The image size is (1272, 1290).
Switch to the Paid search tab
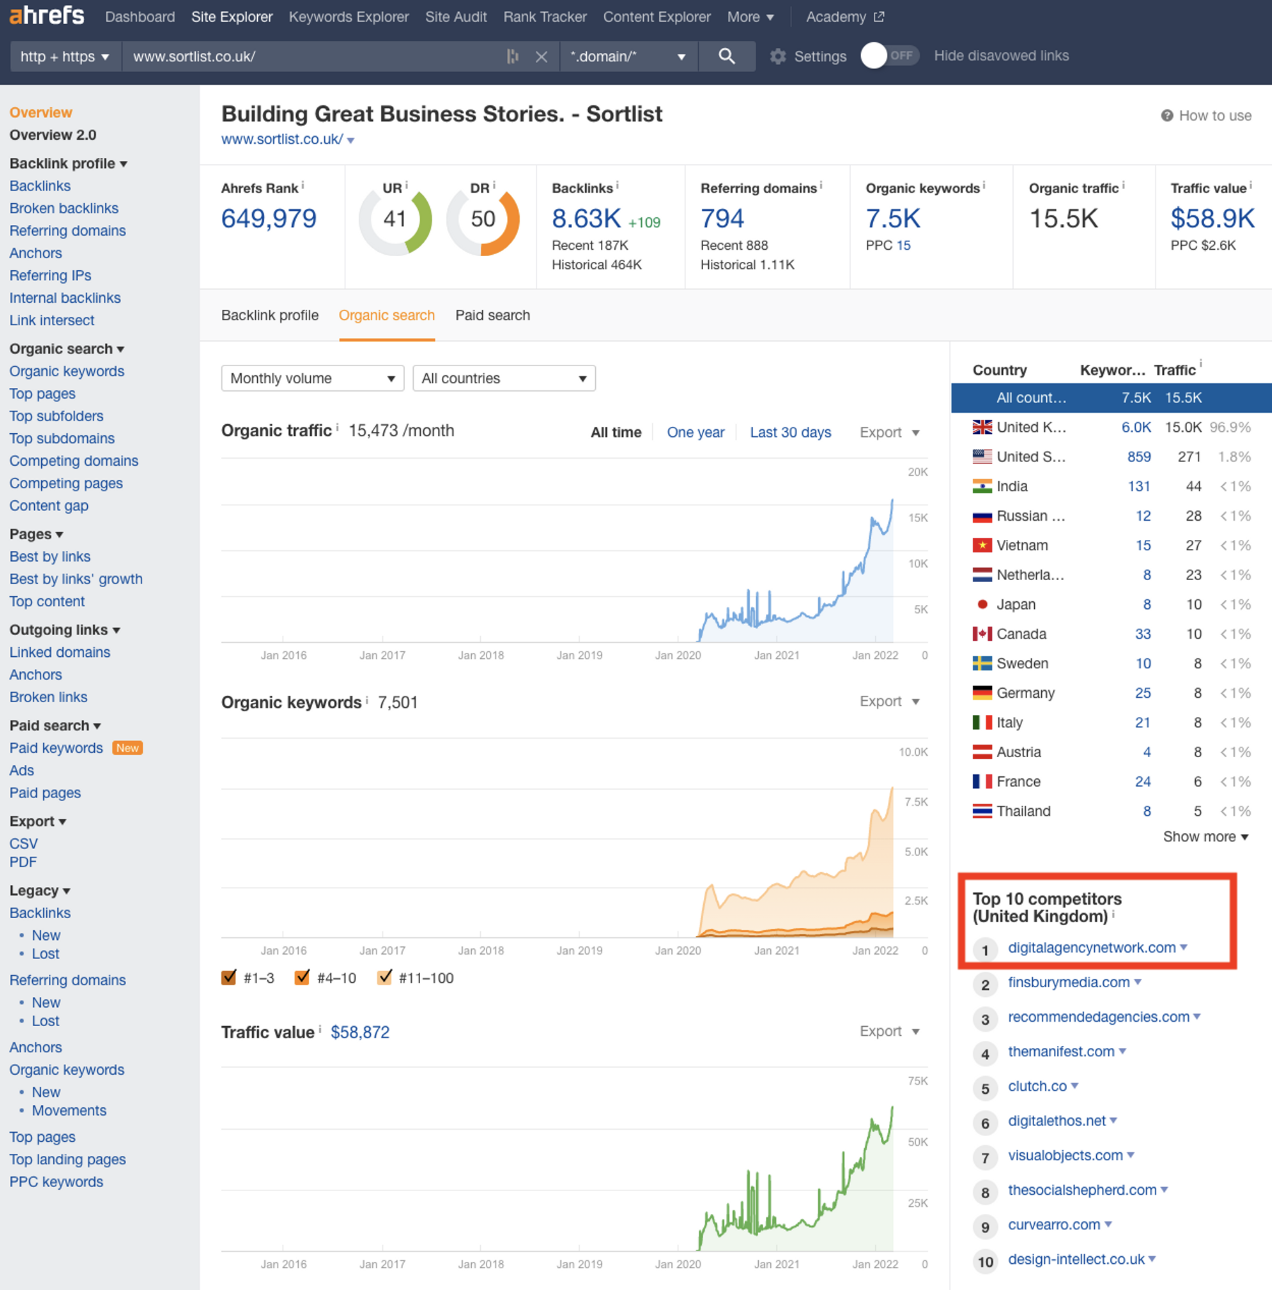493,315
